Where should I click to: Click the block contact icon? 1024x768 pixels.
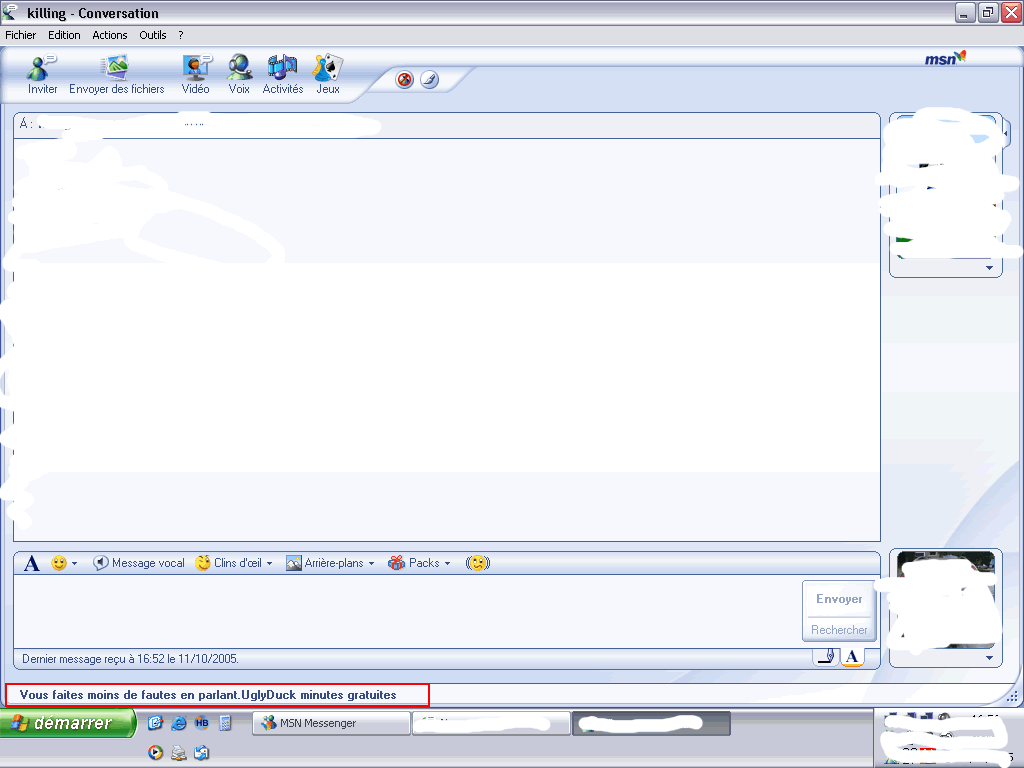(405, 80)
